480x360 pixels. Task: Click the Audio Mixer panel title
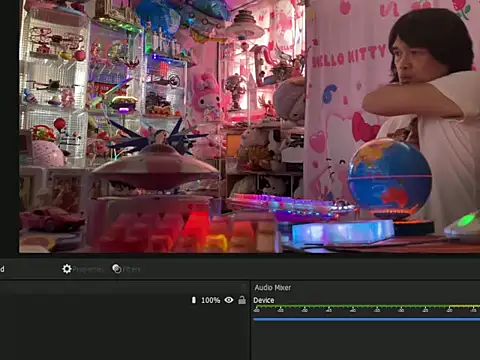click(x=273, y=287)
